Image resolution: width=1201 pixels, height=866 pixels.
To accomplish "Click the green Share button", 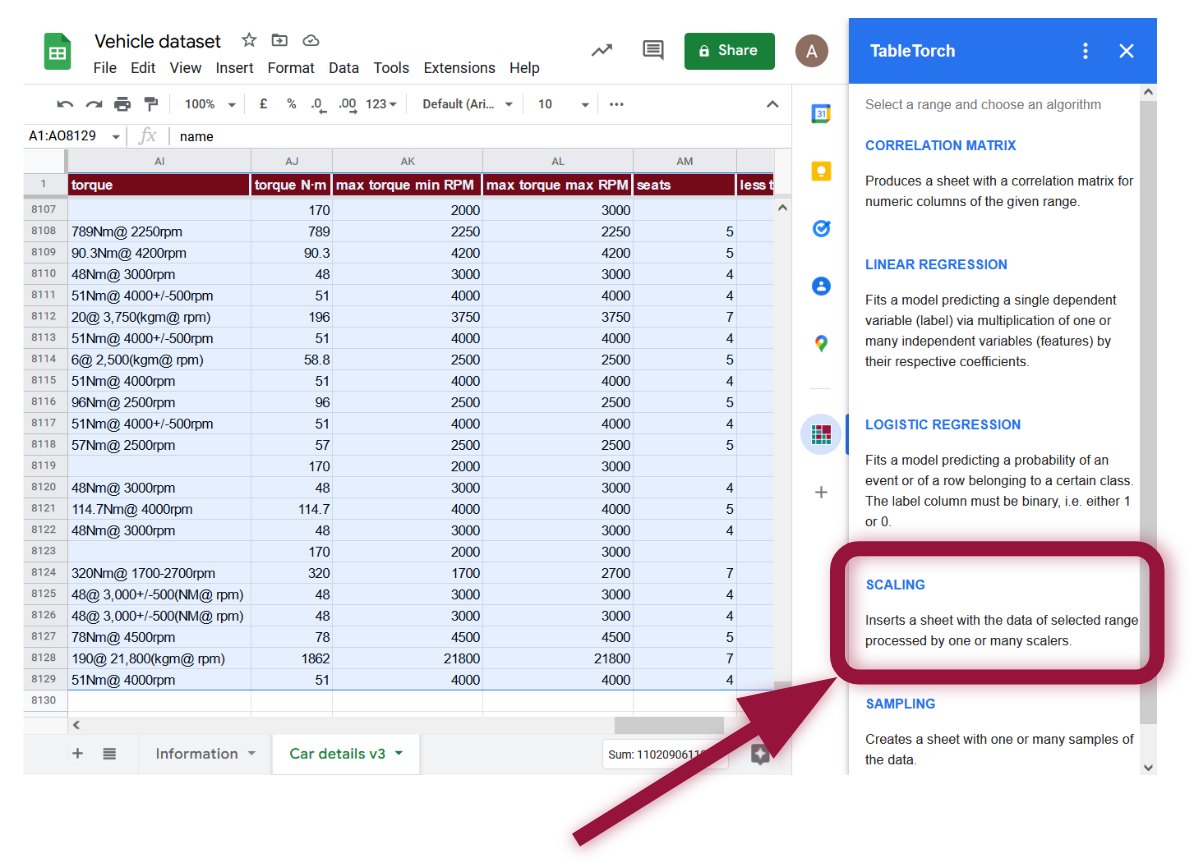I will (x=729, y=51).
